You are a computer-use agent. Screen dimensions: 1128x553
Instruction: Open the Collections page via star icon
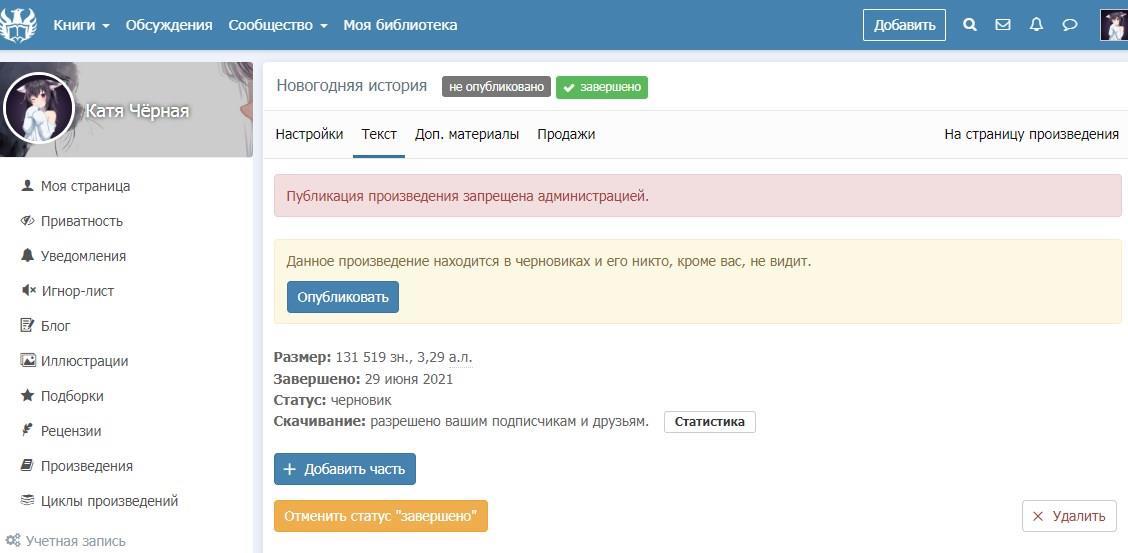tap(28, 396)
